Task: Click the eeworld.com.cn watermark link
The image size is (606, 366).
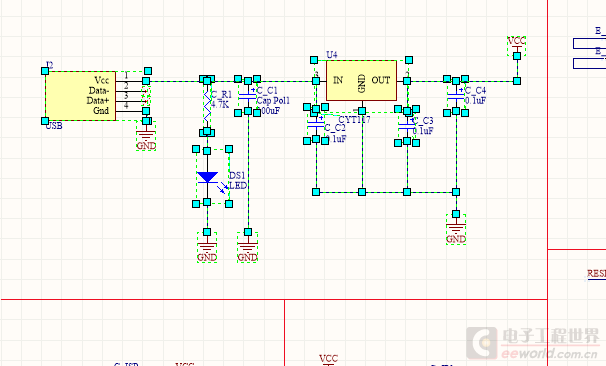Action: pyautogui.click(x=550, y=353)
